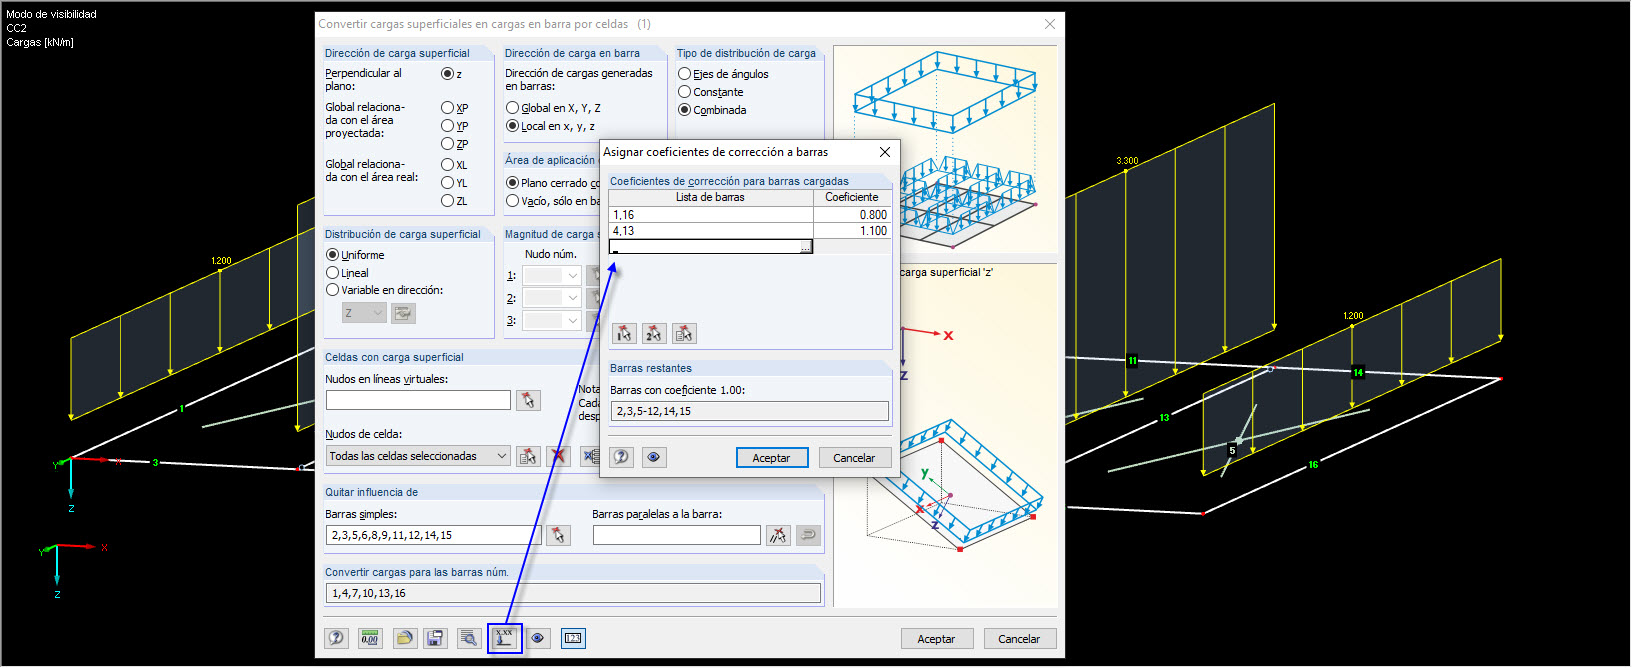Select Constante distribution type
The width and height of the screenshot is (1632, 668).
tap(684, 92)
